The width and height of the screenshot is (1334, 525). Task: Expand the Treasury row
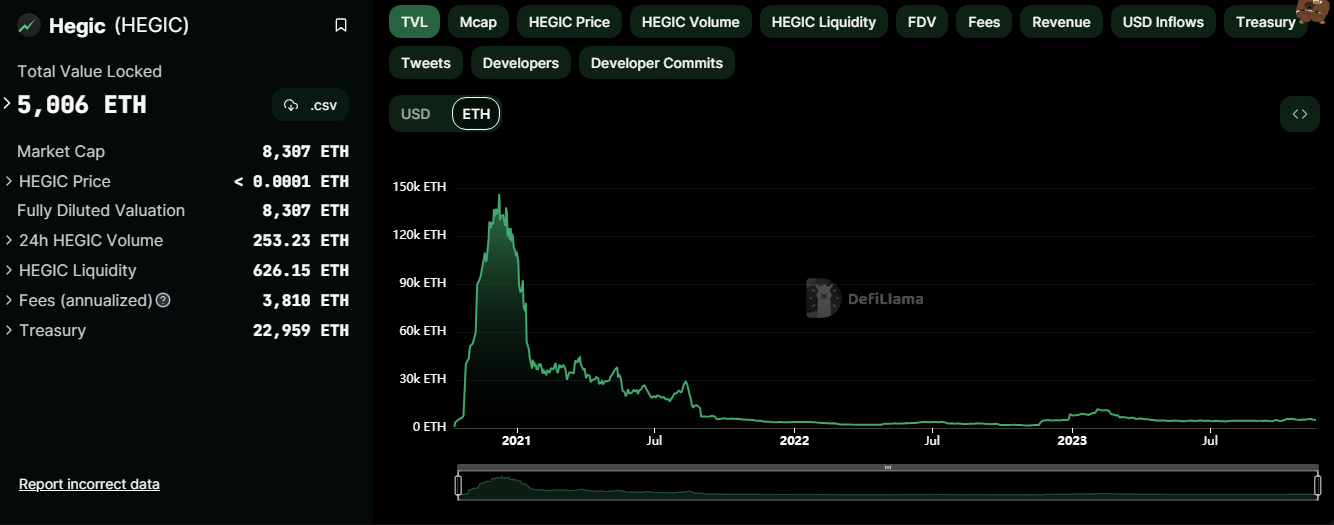[9, 330]
